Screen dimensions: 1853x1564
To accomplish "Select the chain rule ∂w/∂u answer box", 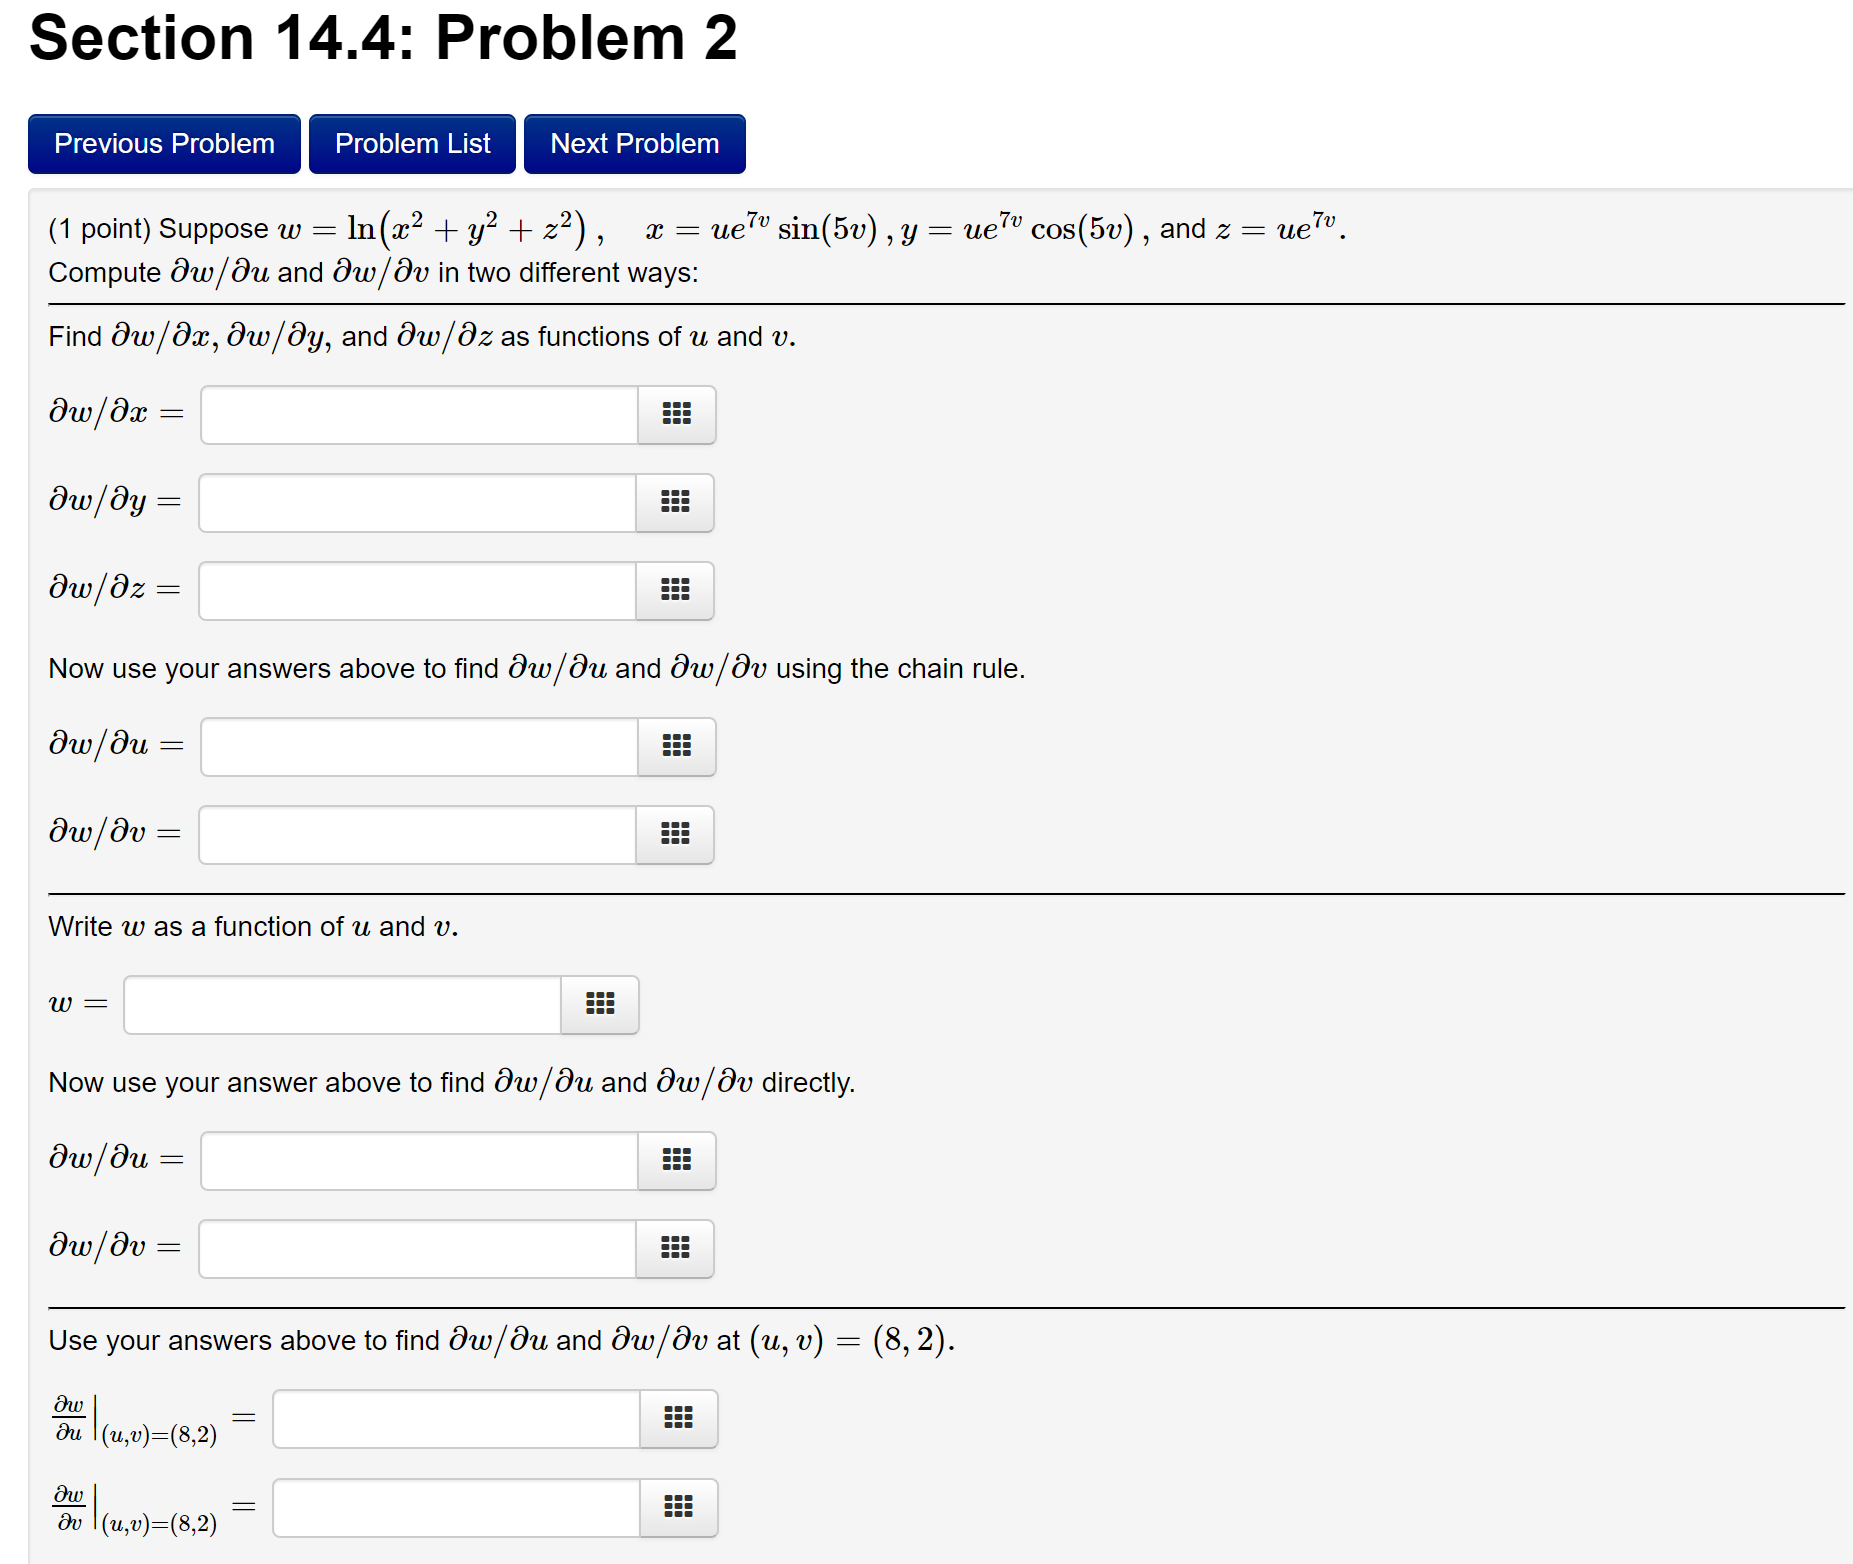I will (x=418, y=747).
